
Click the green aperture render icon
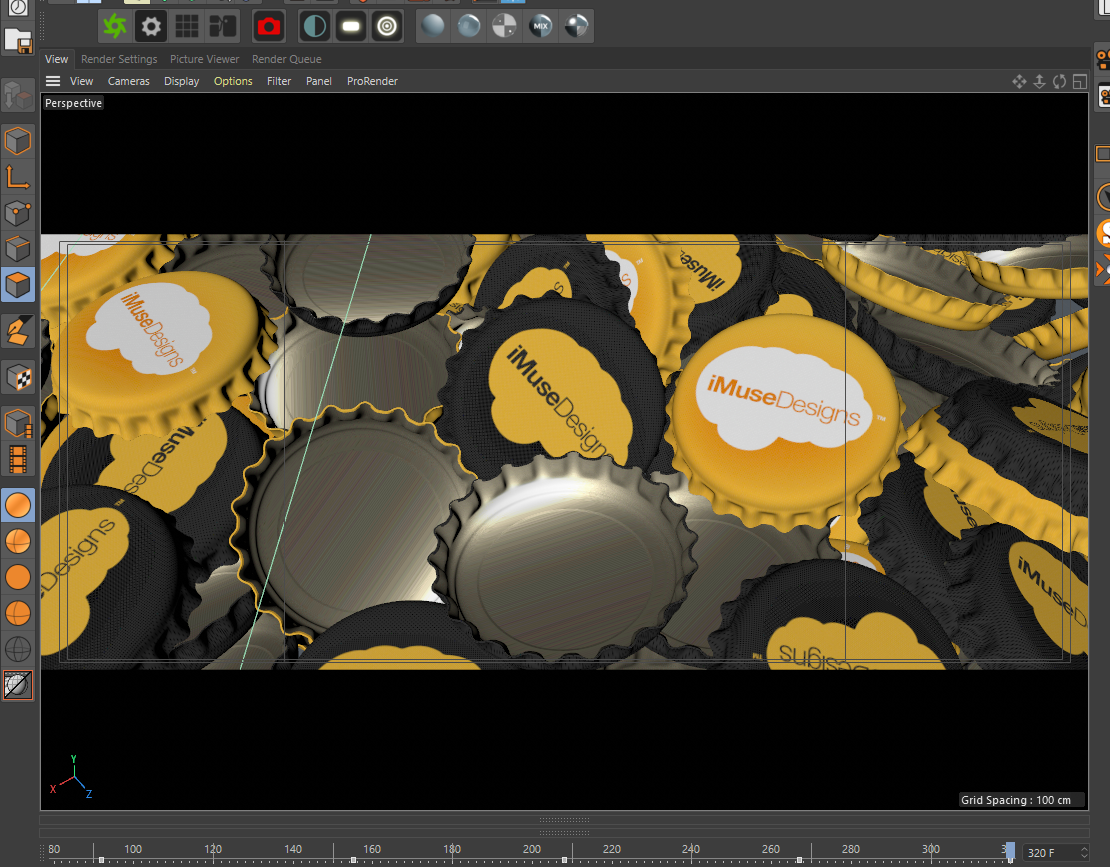[115, 27]
